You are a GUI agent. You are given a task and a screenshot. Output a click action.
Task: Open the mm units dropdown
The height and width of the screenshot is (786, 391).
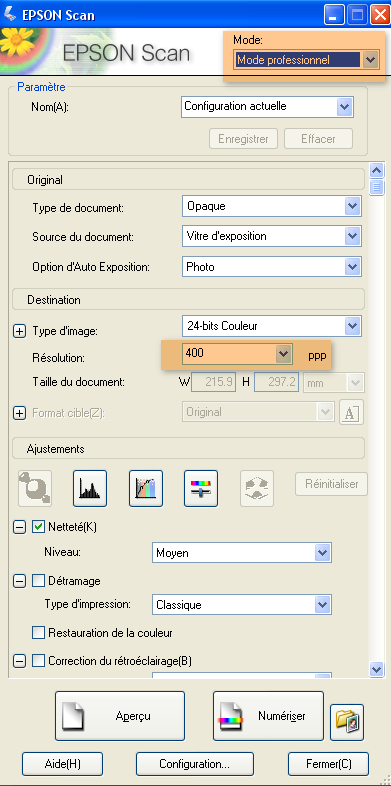point(333,383)
